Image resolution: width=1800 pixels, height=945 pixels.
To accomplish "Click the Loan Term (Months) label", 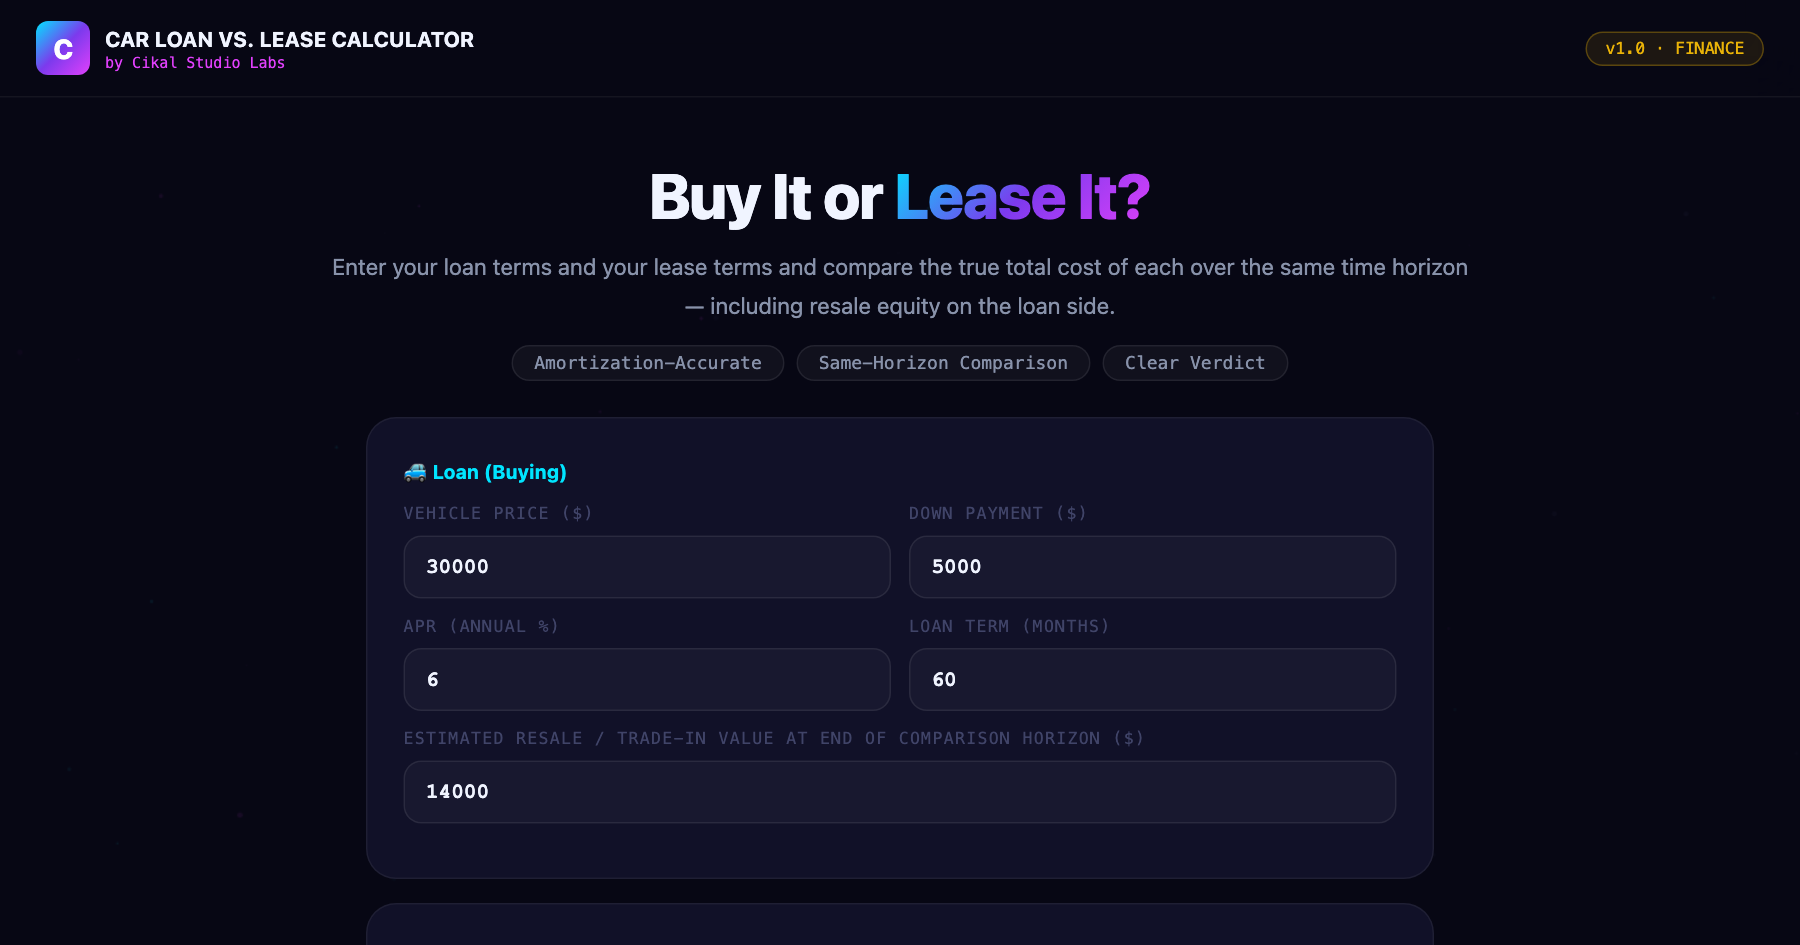I will click(x=1009, y=626).
